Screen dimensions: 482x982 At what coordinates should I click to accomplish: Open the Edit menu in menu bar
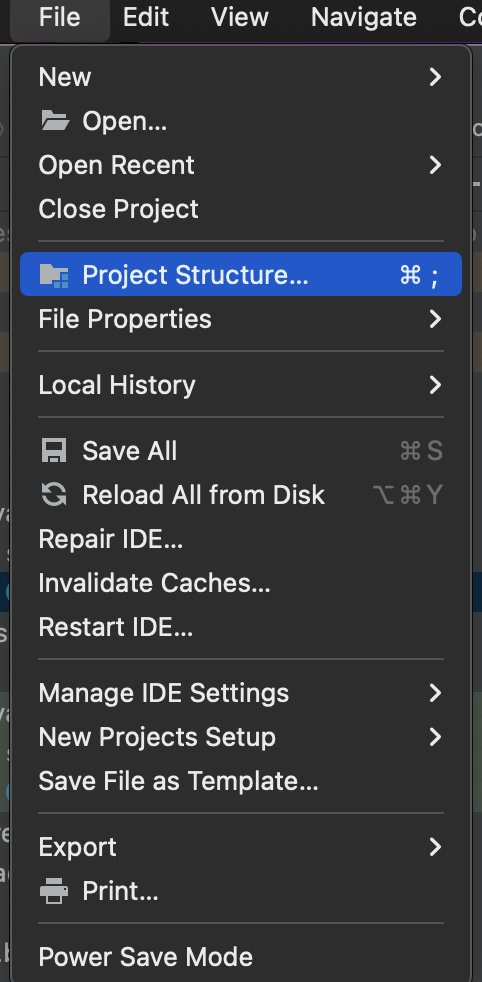point(146,18)
